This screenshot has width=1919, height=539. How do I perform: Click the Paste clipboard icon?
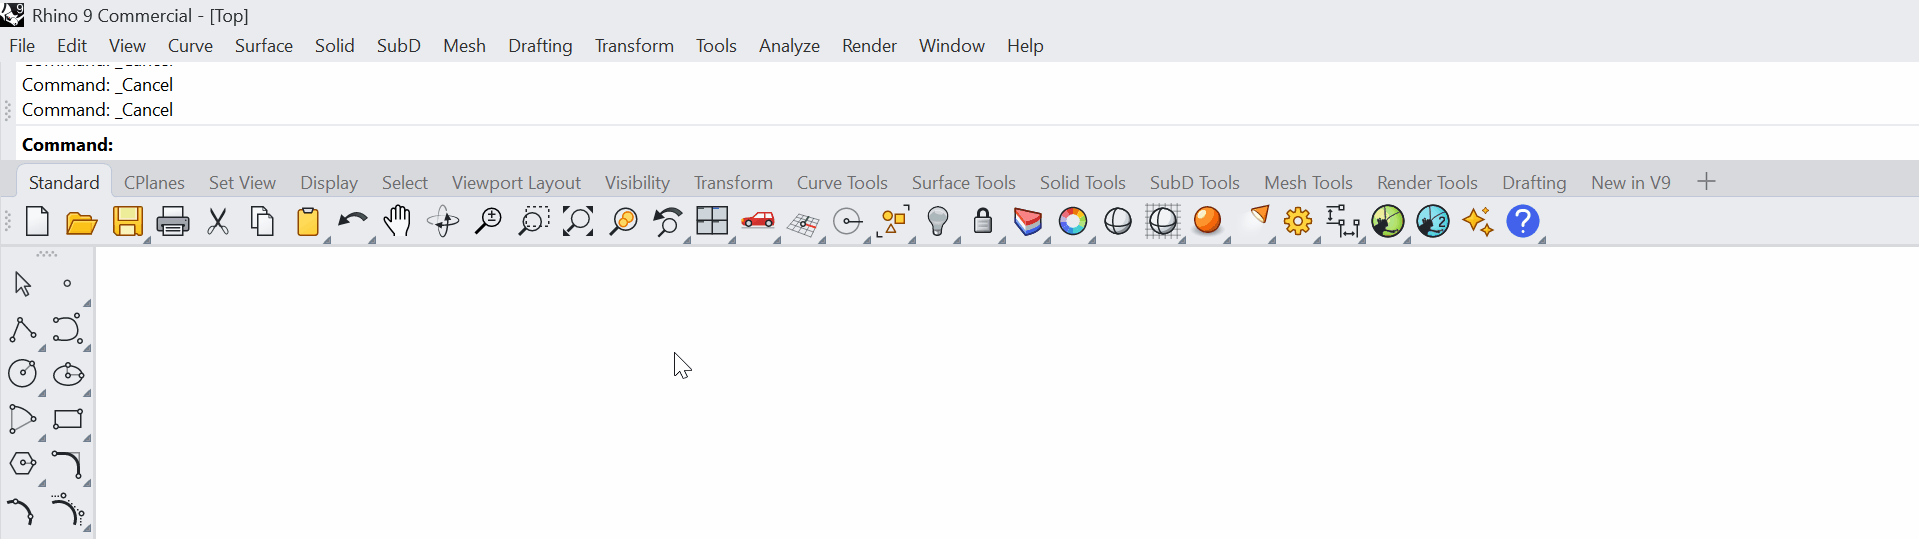coord(308,221)
